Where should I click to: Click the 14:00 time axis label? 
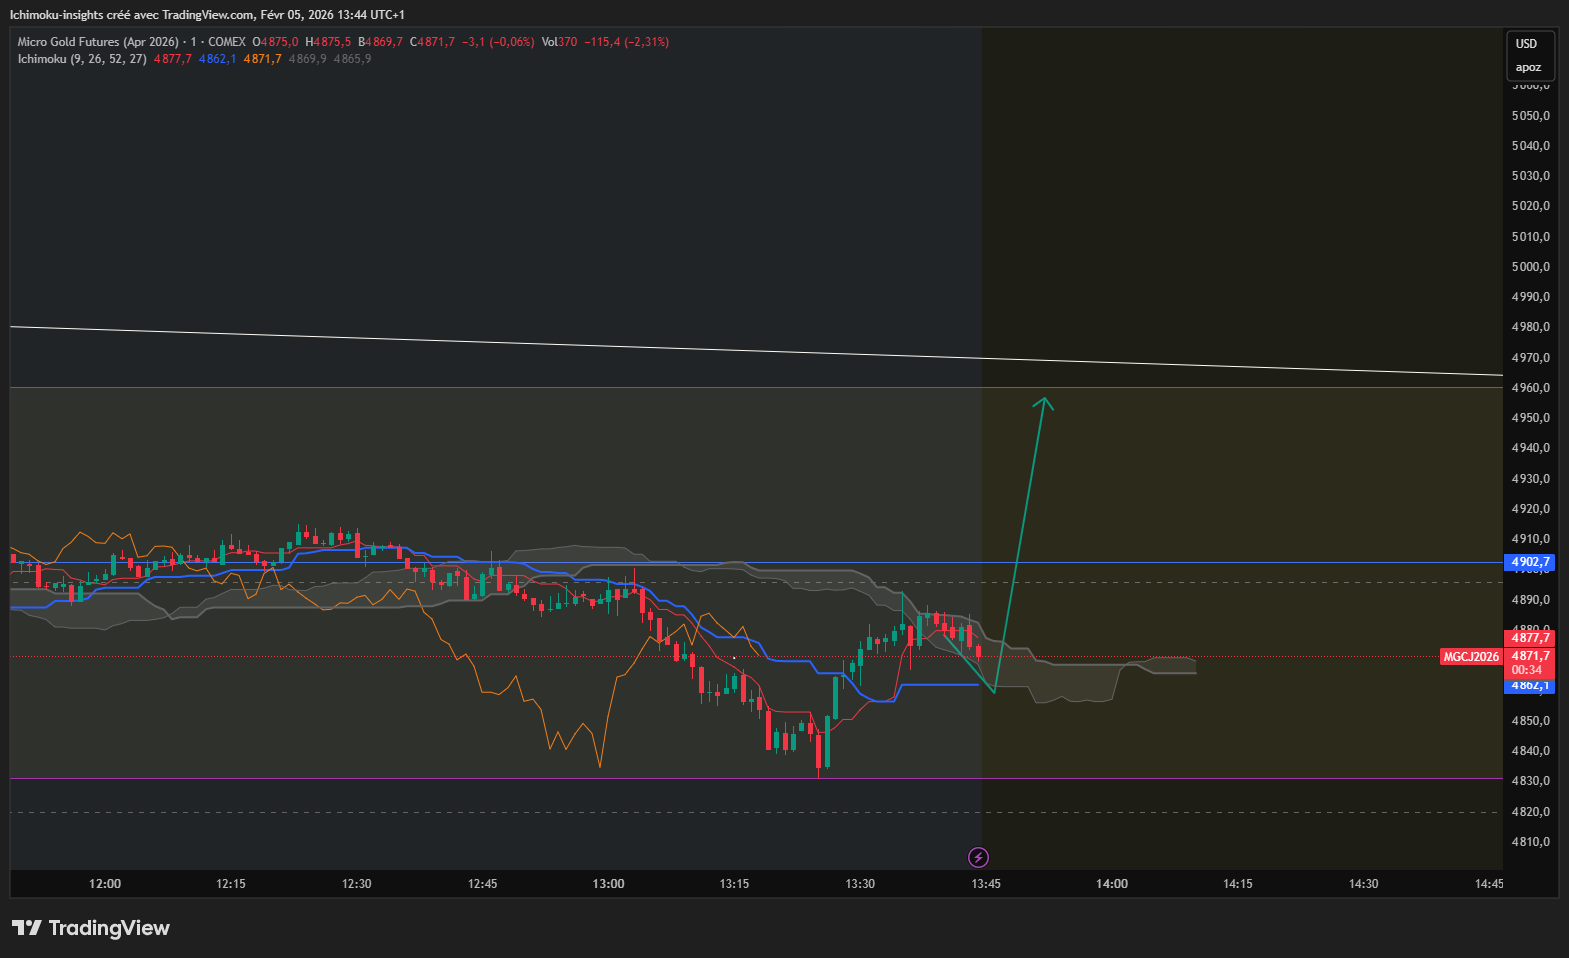(1112, 884)
